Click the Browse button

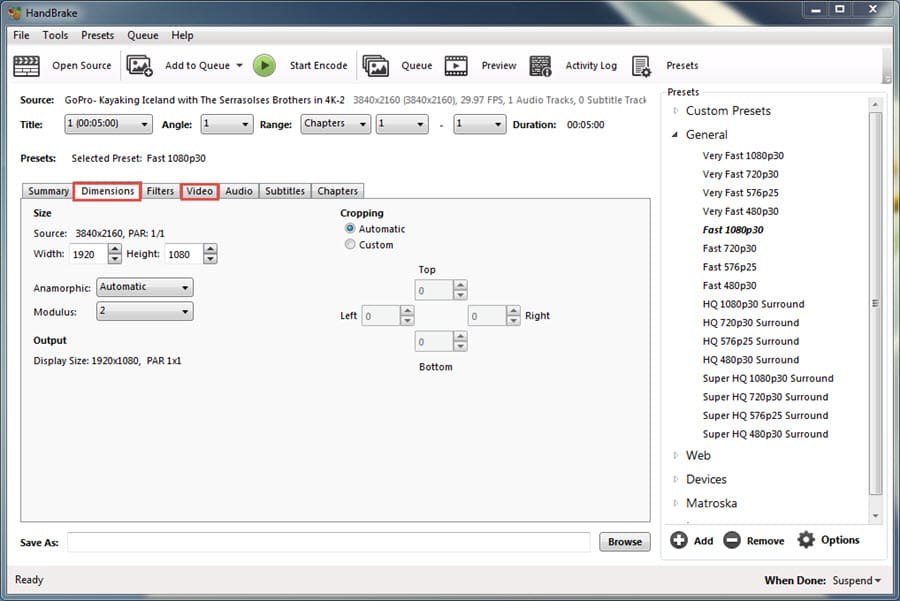pyautogui.click(x=624, y=542)
